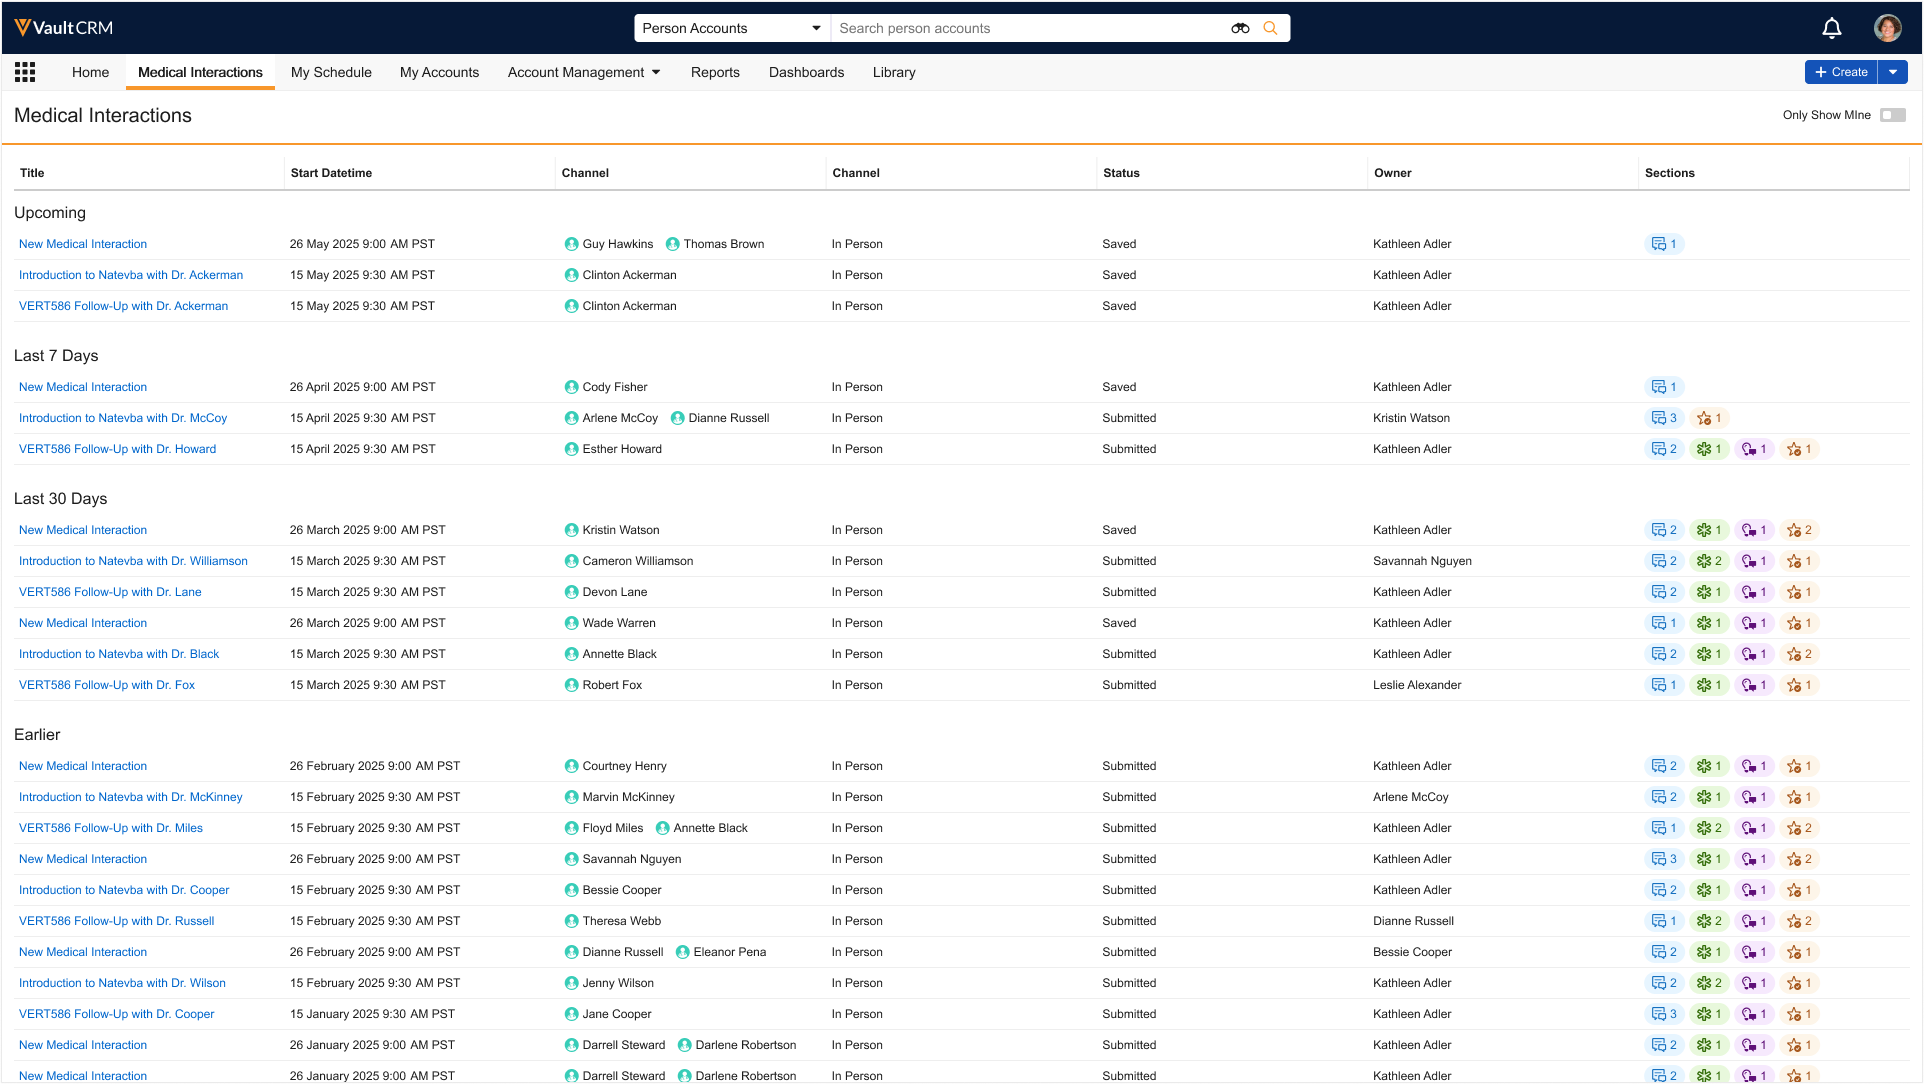Click the binoculars advanced search icon
This screenshot has height=1084, width=1924.
tap(1240, 28)
